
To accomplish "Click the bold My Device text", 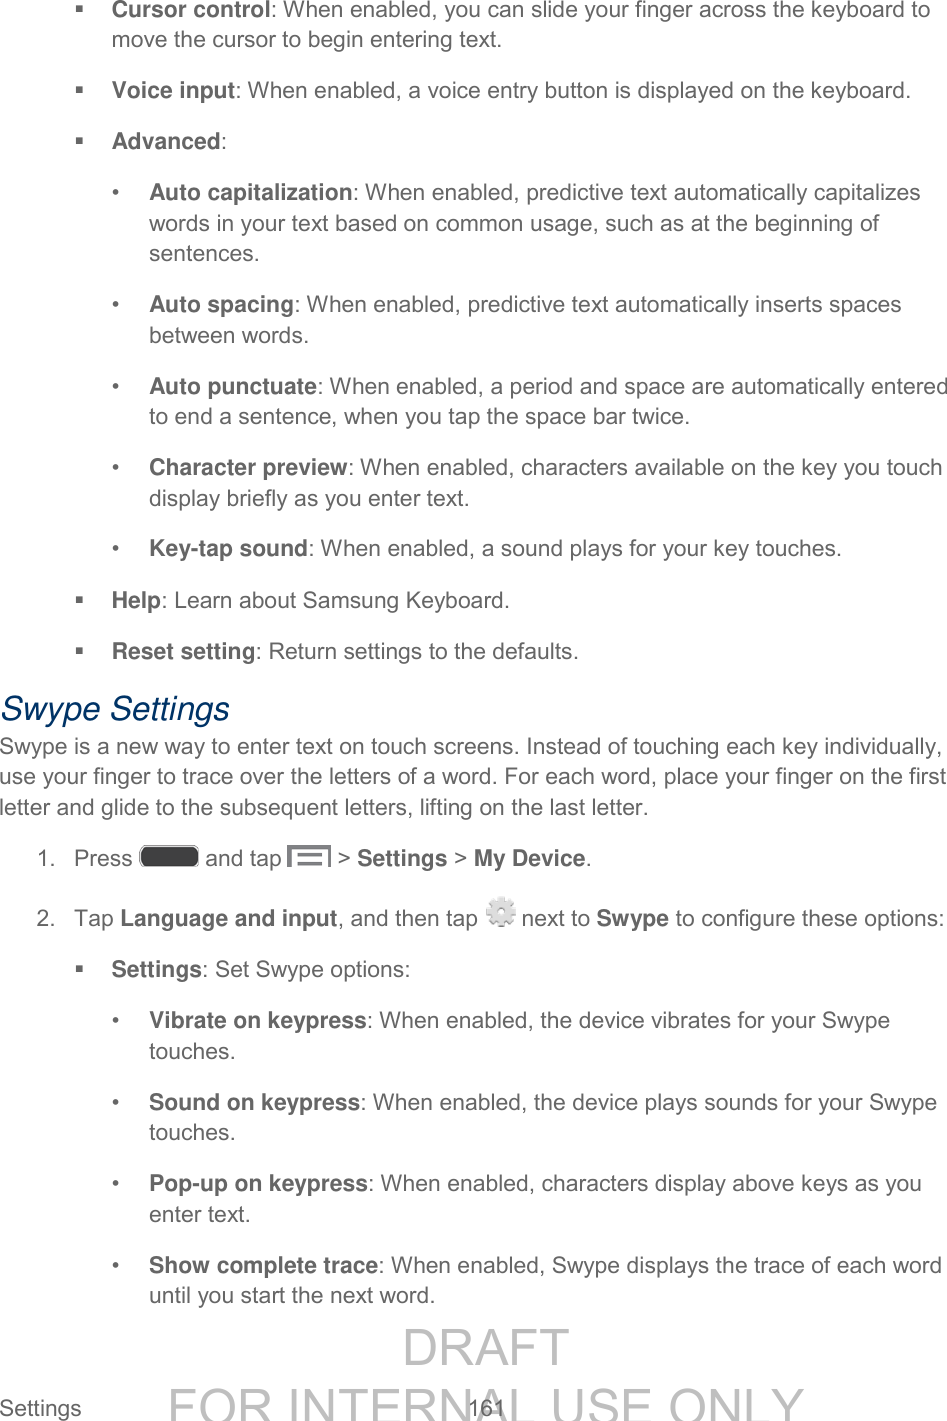I will 529,859.
